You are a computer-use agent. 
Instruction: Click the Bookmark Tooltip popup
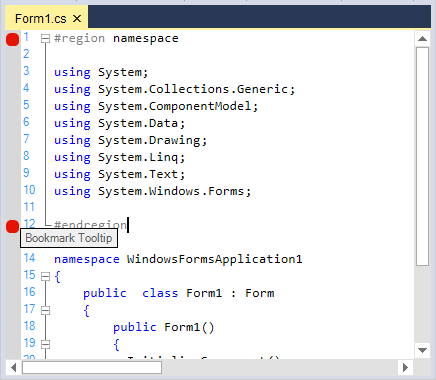point(69,238)
